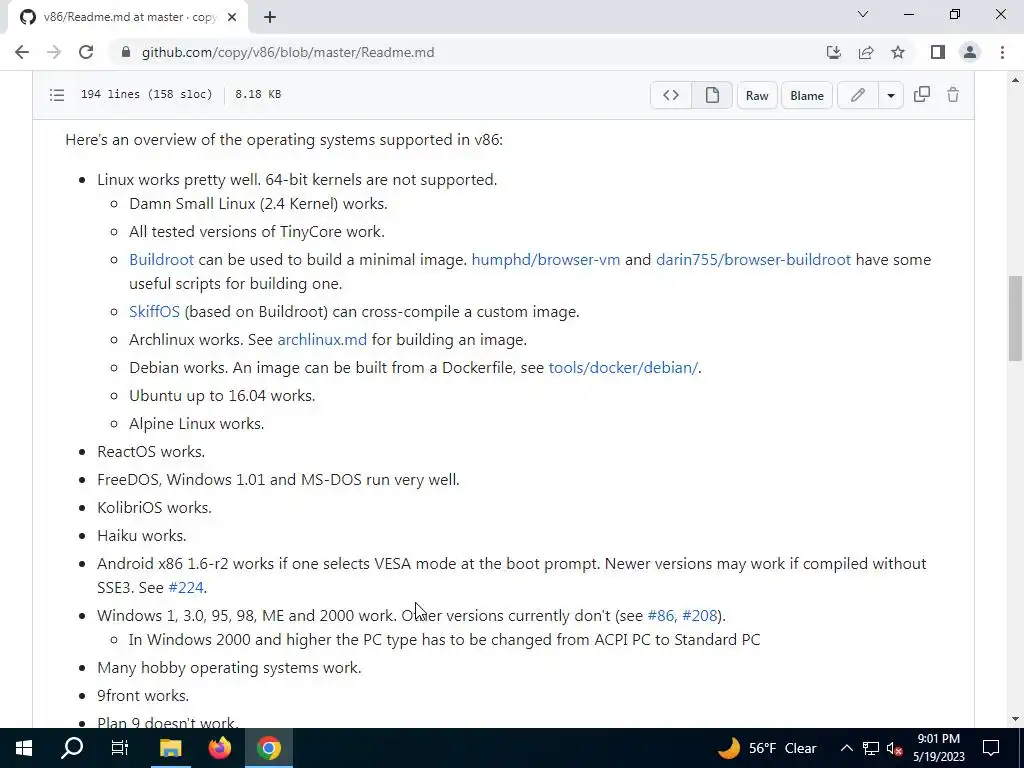Select the text '8.18 KB'
Screen dimensions: 1024x768
258,95
